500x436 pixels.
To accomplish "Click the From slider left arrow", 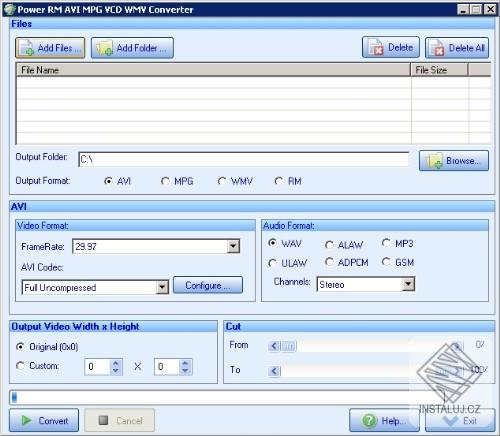I will pyautogui.click(x=274, y=346).
